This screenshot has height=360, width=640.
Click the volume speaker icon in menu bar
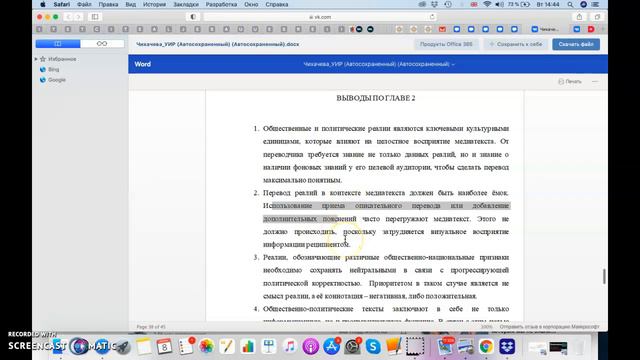pyautogui.click(x=499, y=4)
